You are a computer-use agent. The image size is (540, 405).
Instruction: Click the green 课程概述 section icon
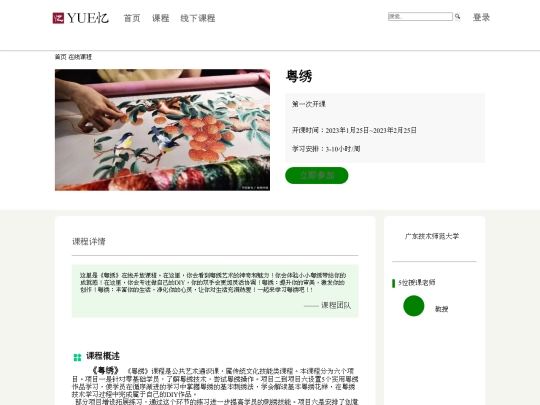77,357
